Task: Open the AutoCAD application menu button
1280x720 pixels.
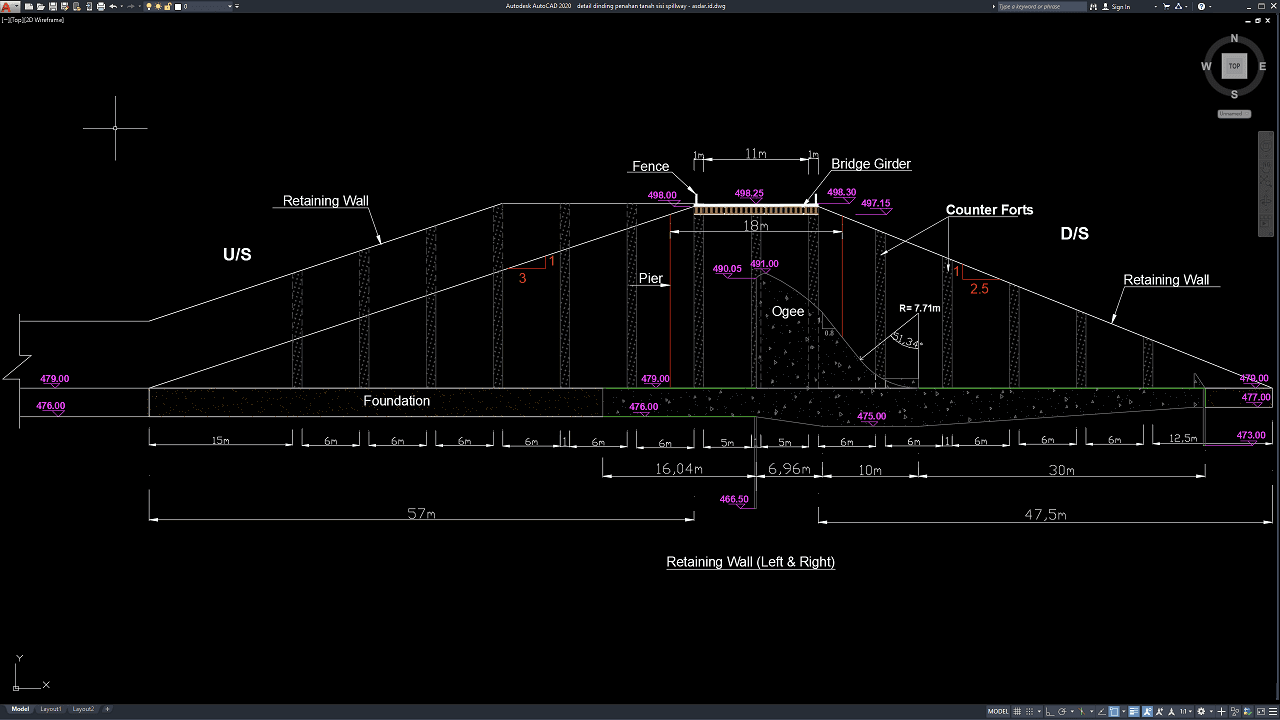Action: click(8, 6)
